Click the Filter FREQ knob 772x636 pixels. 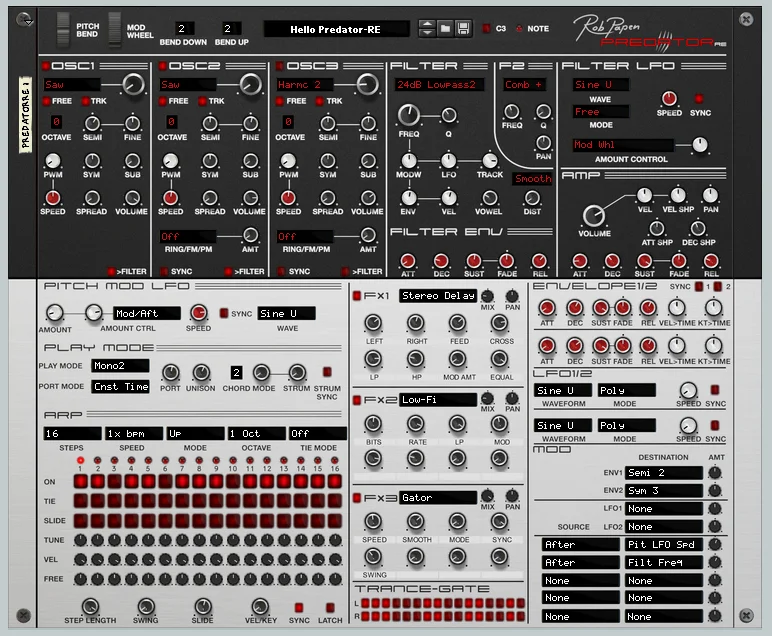409,115
